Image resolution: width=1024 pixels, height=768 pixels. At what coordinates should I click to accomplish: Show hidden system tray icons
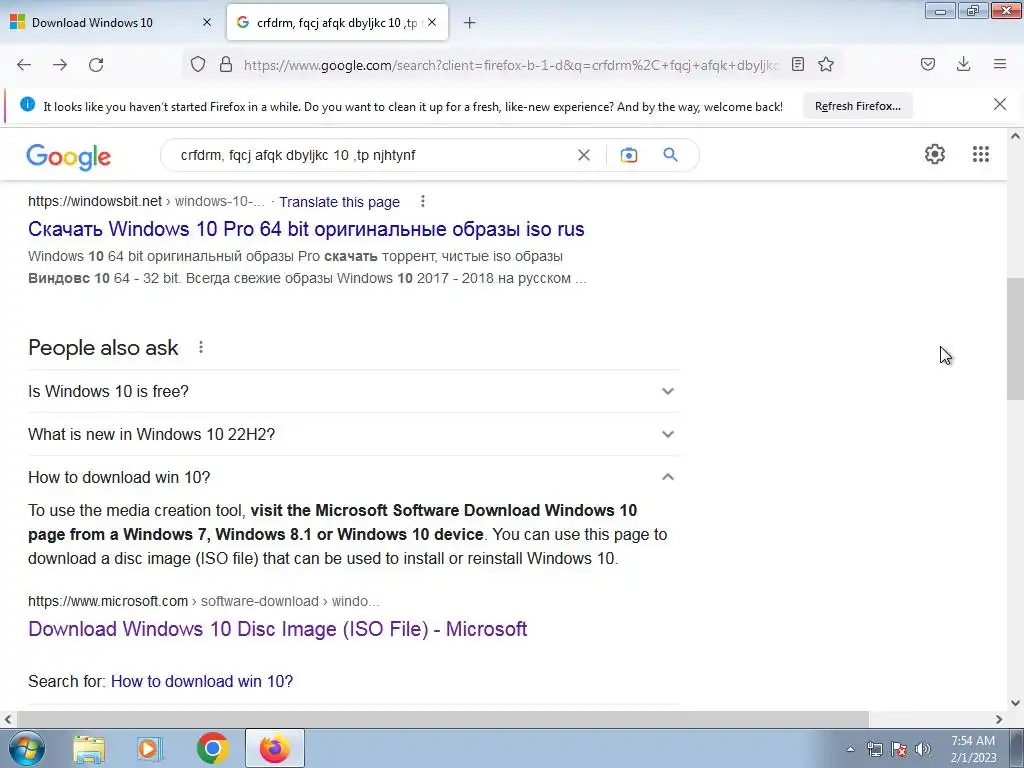[x=850, y=749]
